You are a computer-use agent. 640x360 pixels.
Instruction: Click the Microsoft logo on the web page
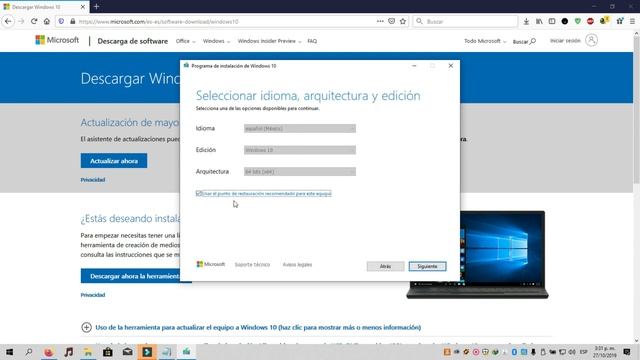57,40
